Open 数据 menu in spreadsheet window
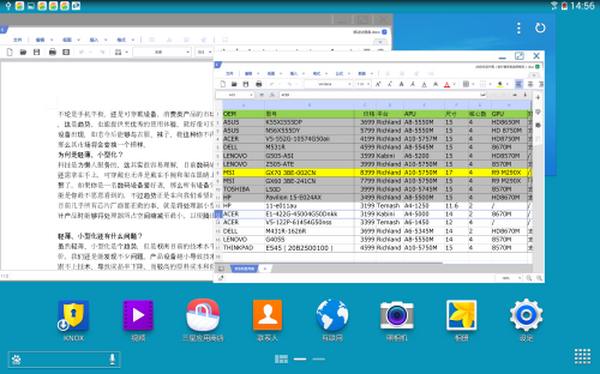Viewport: 600px width, 374px height. pyautogui.click(x=362, y=73)
